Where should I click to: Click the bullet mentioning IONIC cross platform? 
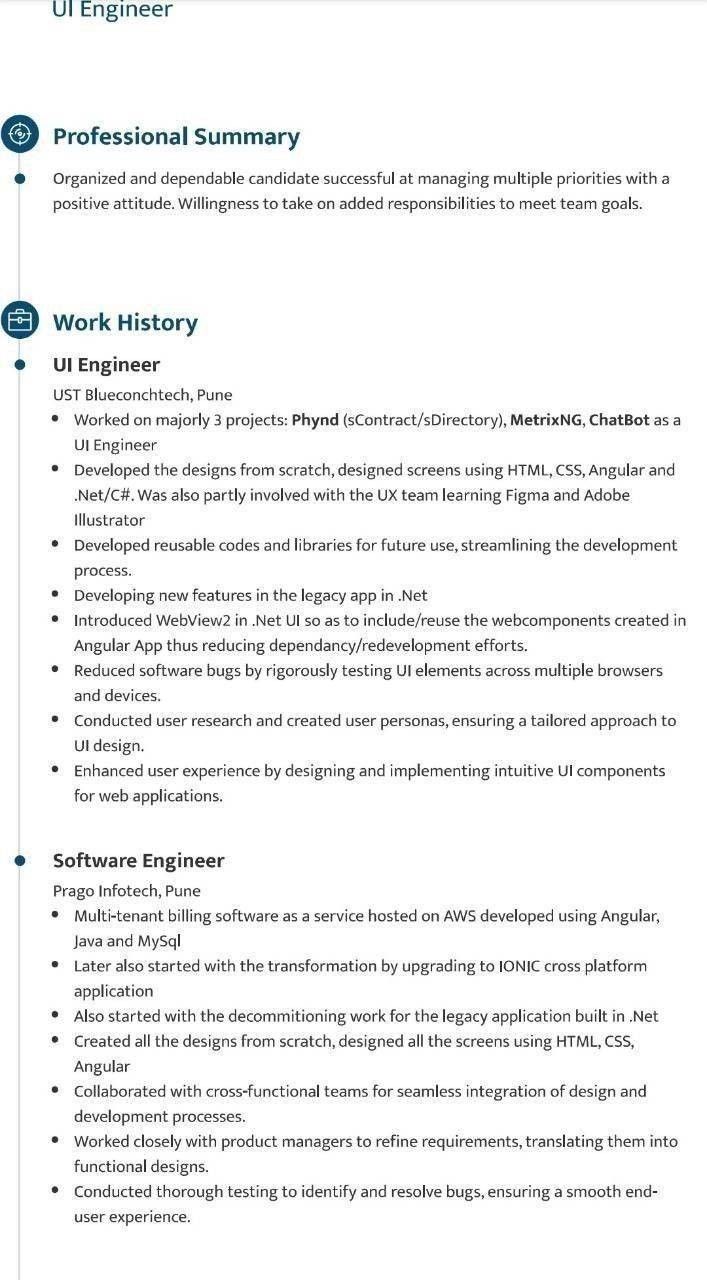[x=360, y=978]
